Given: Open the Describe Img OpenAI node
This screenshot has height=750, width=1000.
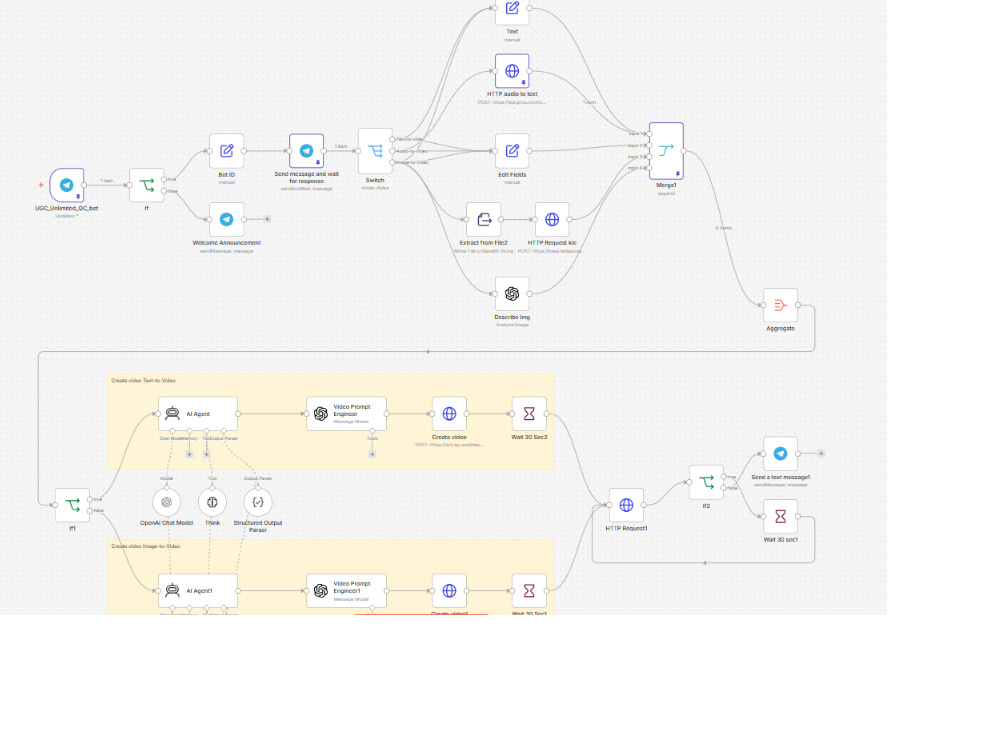Looking at the screenshot, I should [x=512, y=293].
